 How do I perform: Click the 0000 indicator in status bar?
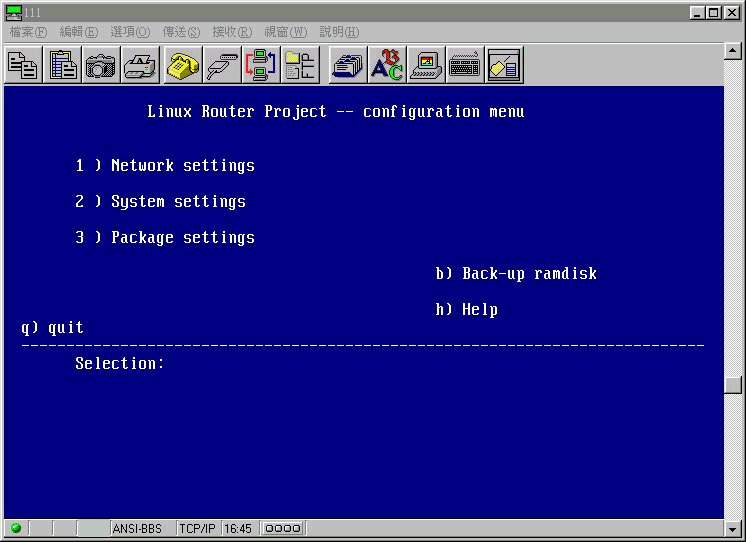pos(283,528)
